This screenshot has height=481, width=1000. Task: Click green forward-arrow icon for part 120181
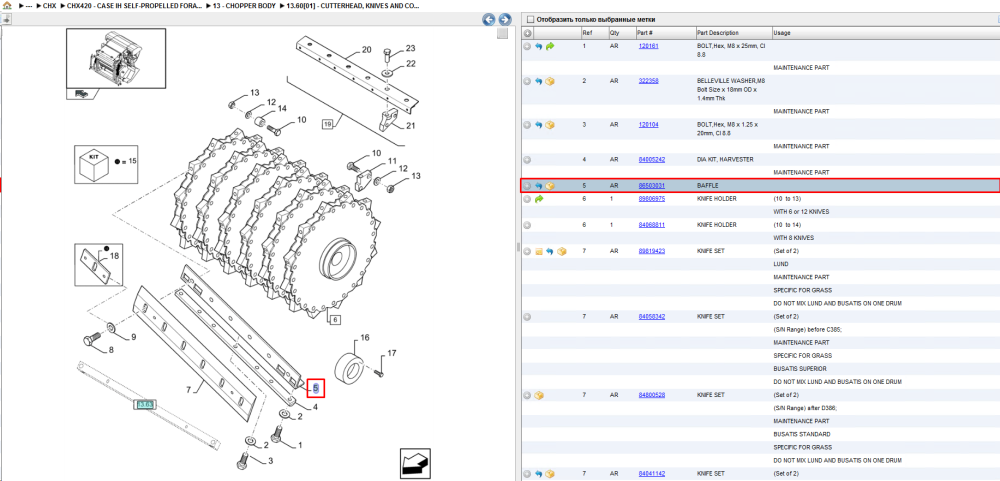[x=550, y=47]
